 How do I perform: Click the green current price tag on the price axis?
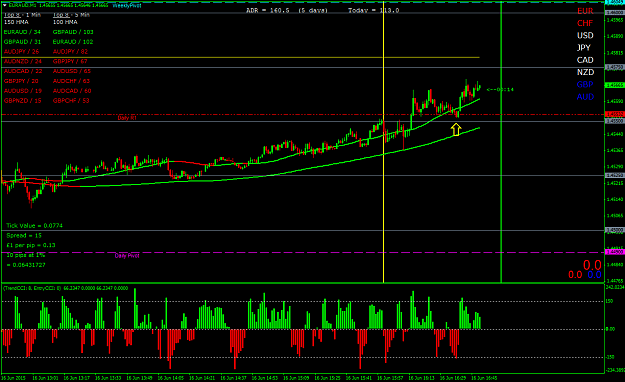(614, 85)
